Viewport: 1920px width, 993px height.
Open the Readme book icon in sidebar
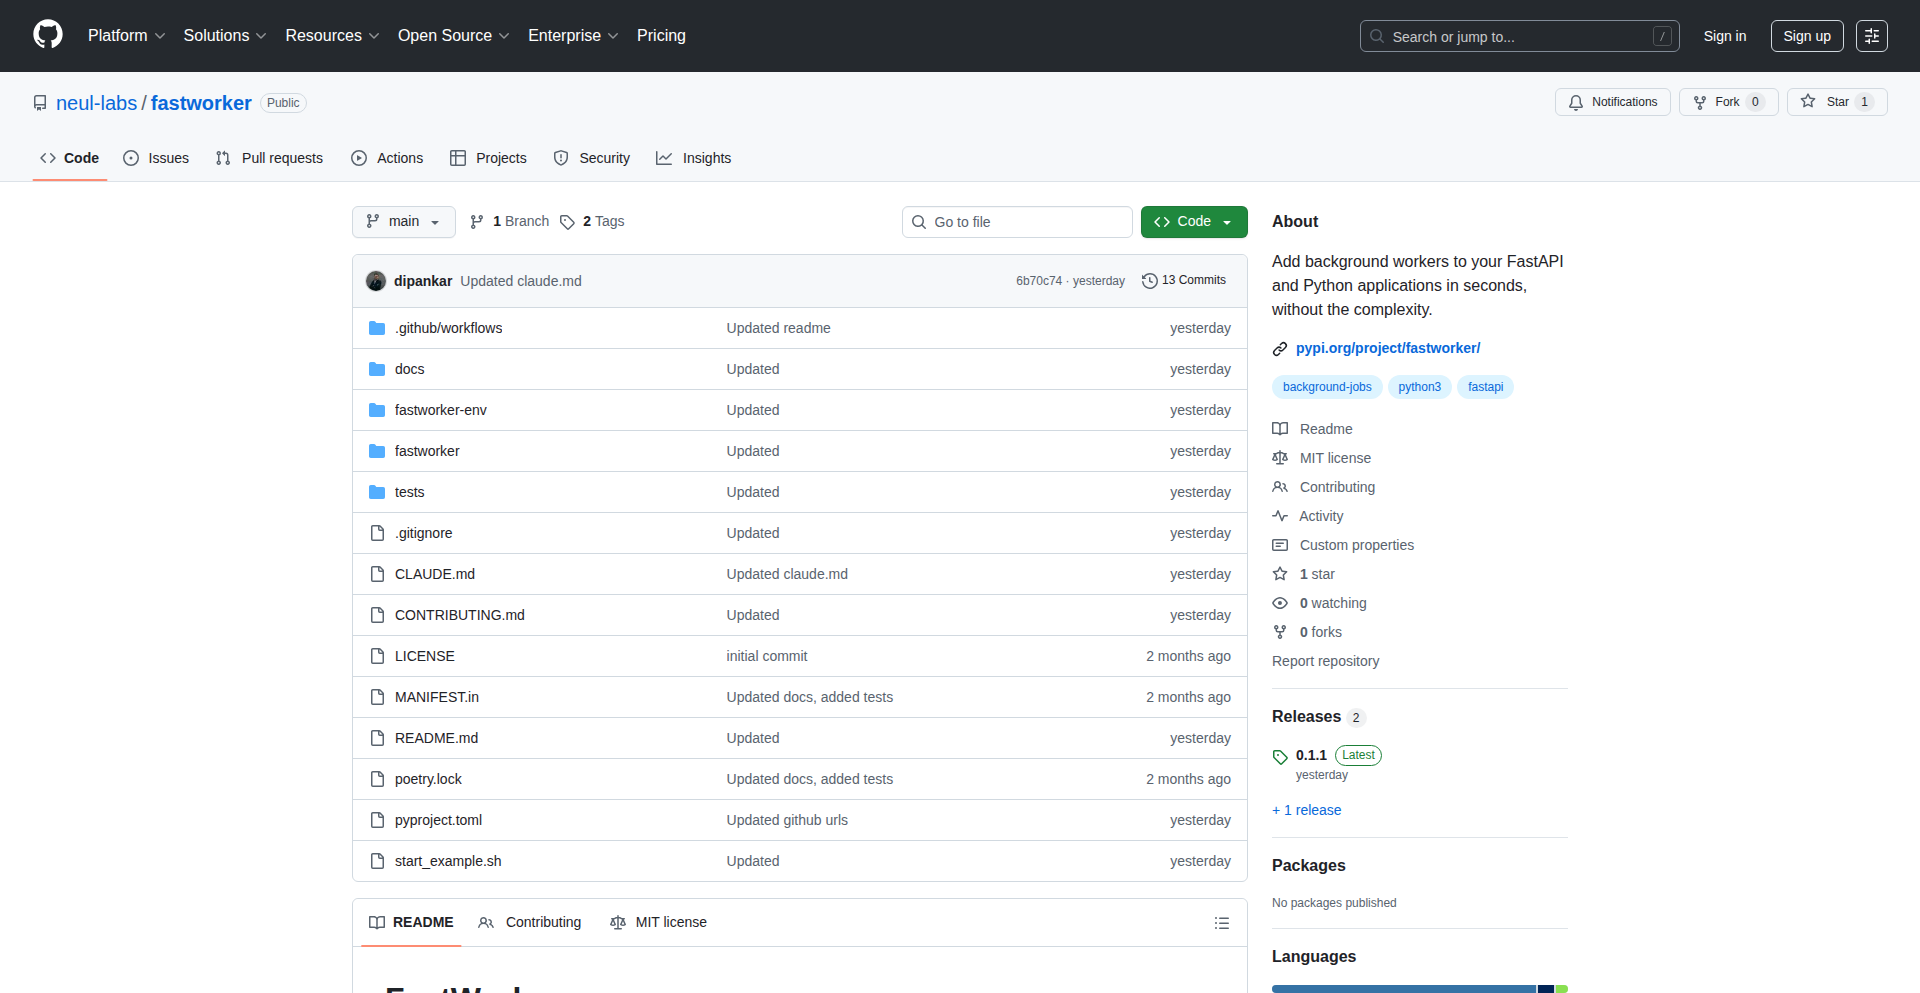pos(1280,428)
